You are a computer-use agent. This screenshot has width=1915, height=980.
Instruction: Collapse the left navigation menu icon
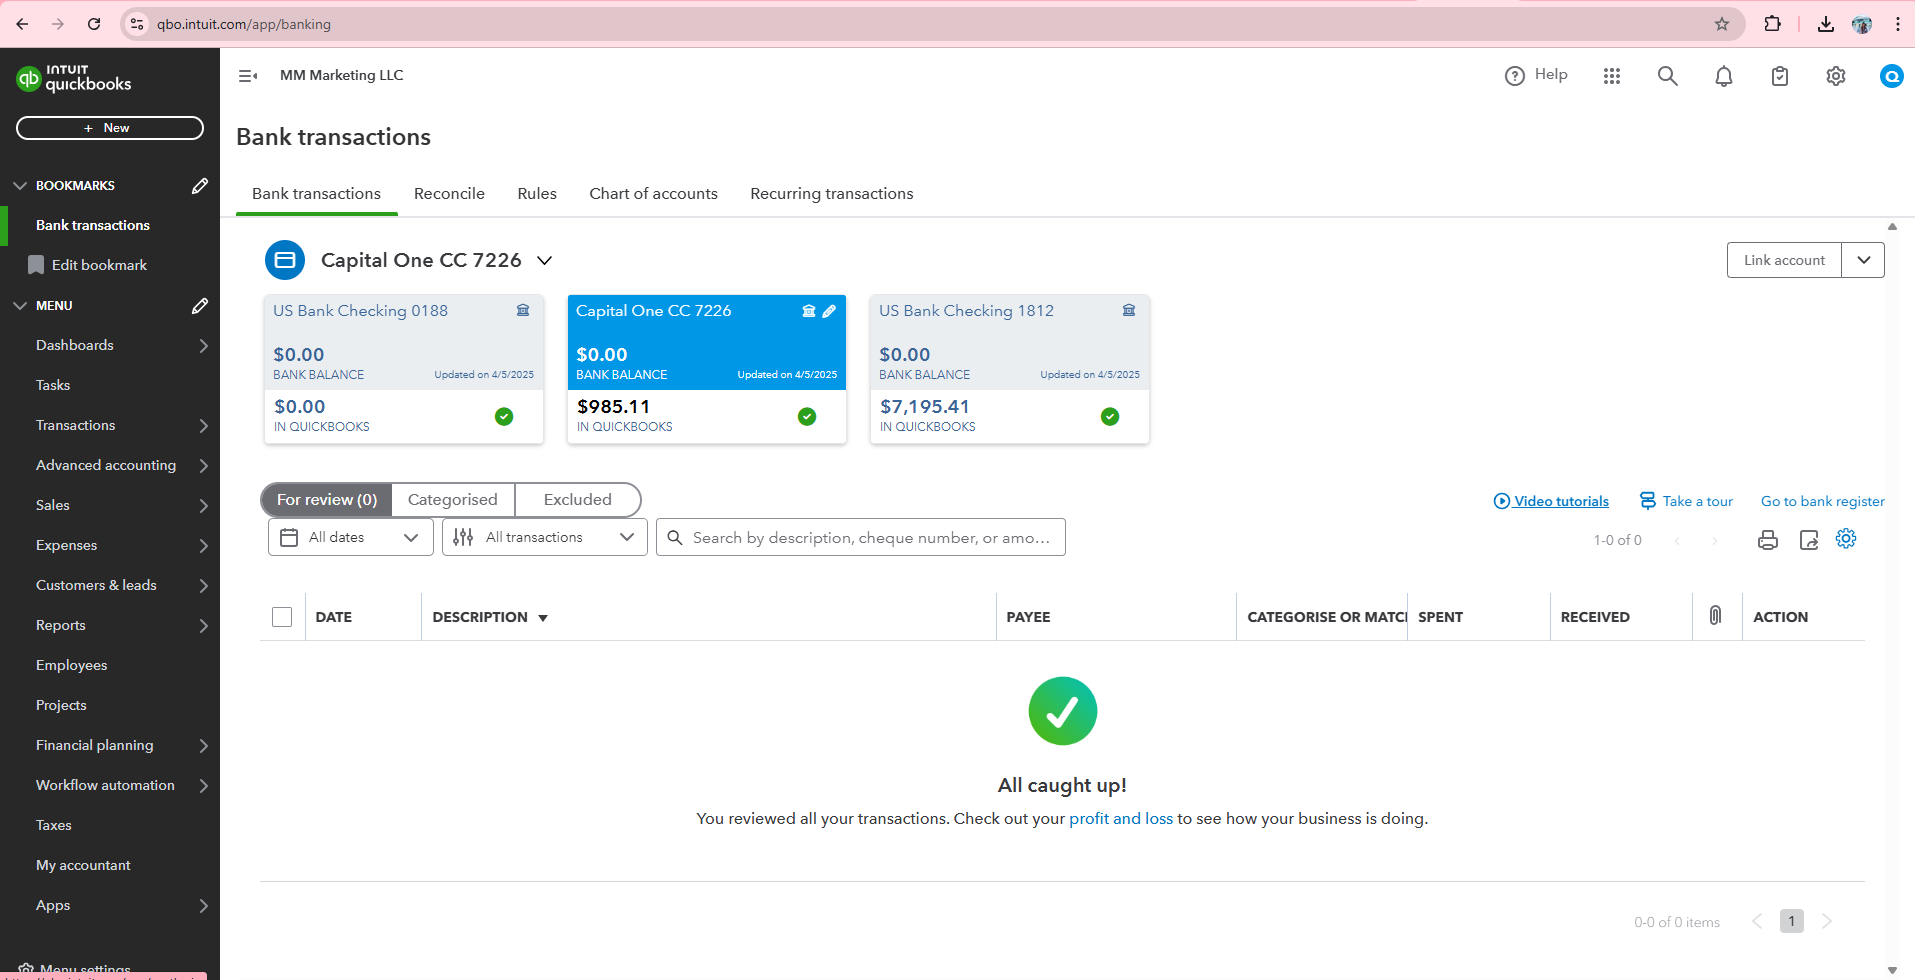click(x=248, y=76)
